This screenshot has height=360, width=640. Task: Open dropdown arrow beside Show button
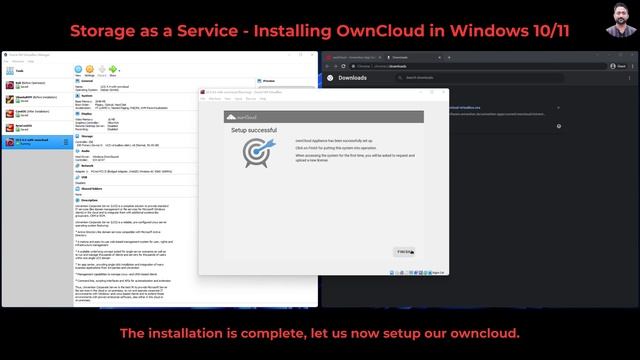click(x=119, y=71)
